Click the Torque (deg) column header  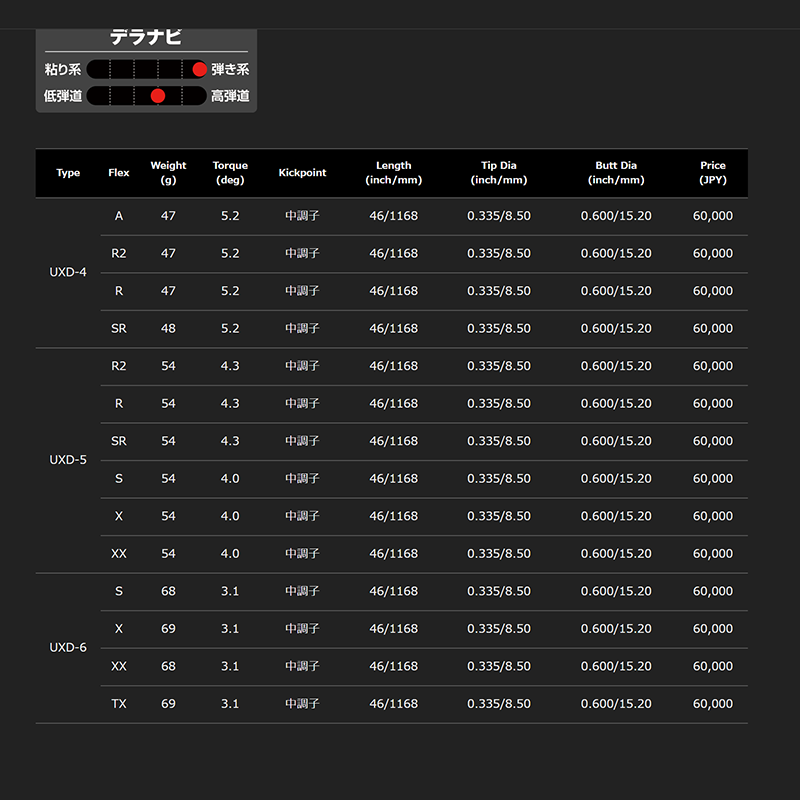click(230, 173)
